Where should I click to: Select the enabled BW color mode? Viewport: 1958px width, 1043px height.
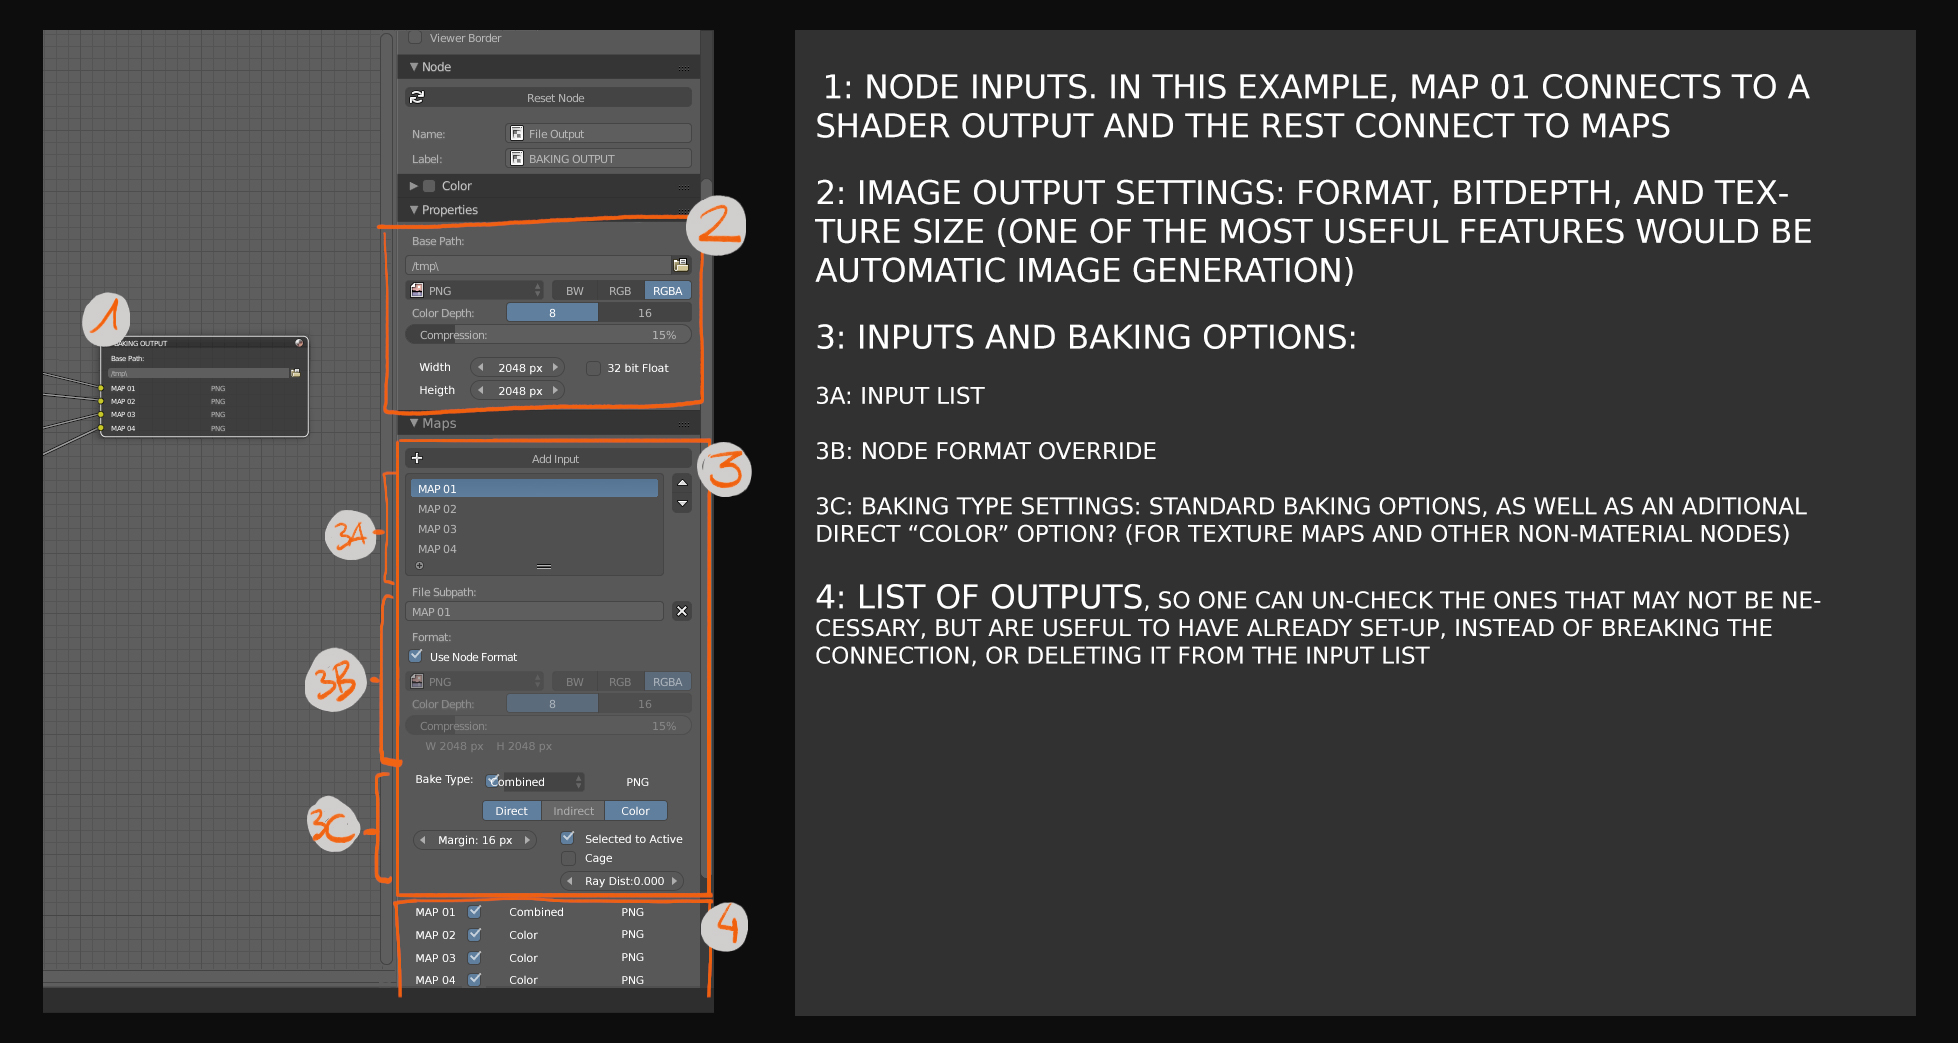[x=575, y=290]
